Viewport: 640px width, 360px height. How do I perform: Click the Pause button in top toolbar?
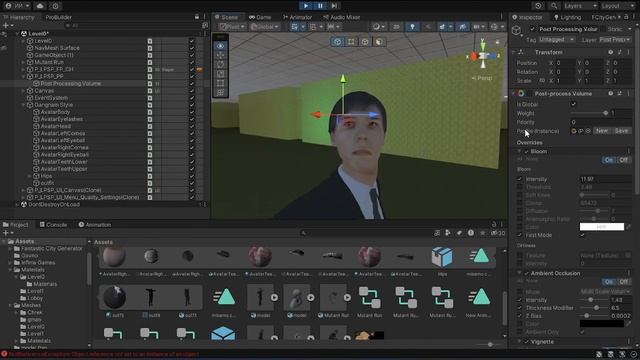point(320,6)
